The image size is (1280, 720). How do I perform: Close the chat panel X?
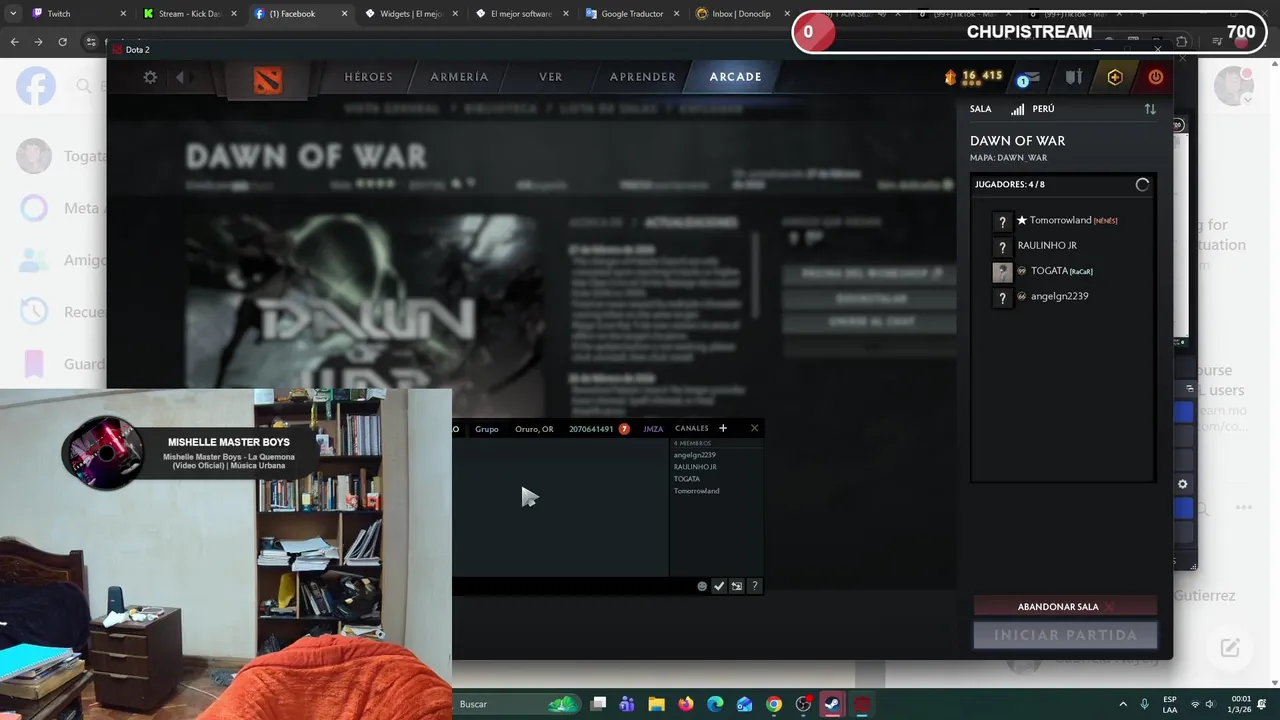(x=754, y=428)
